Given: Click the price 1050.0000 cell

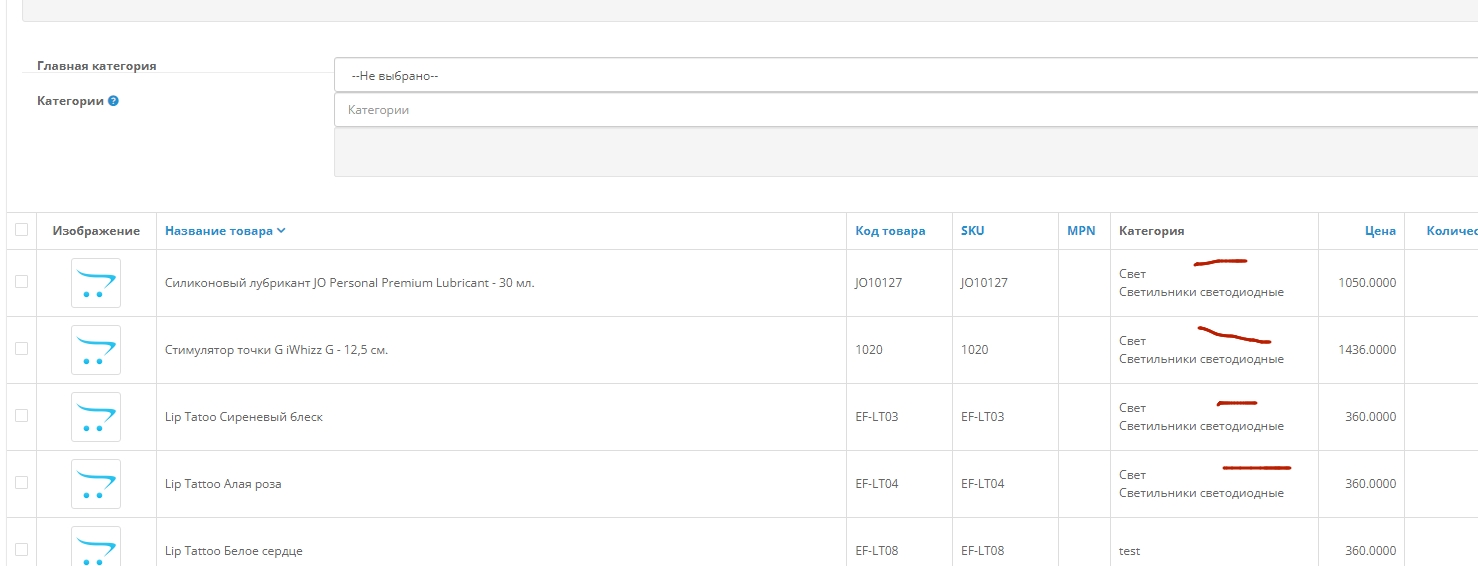Looking at the screenshot, I should (x=1367, y=283).
